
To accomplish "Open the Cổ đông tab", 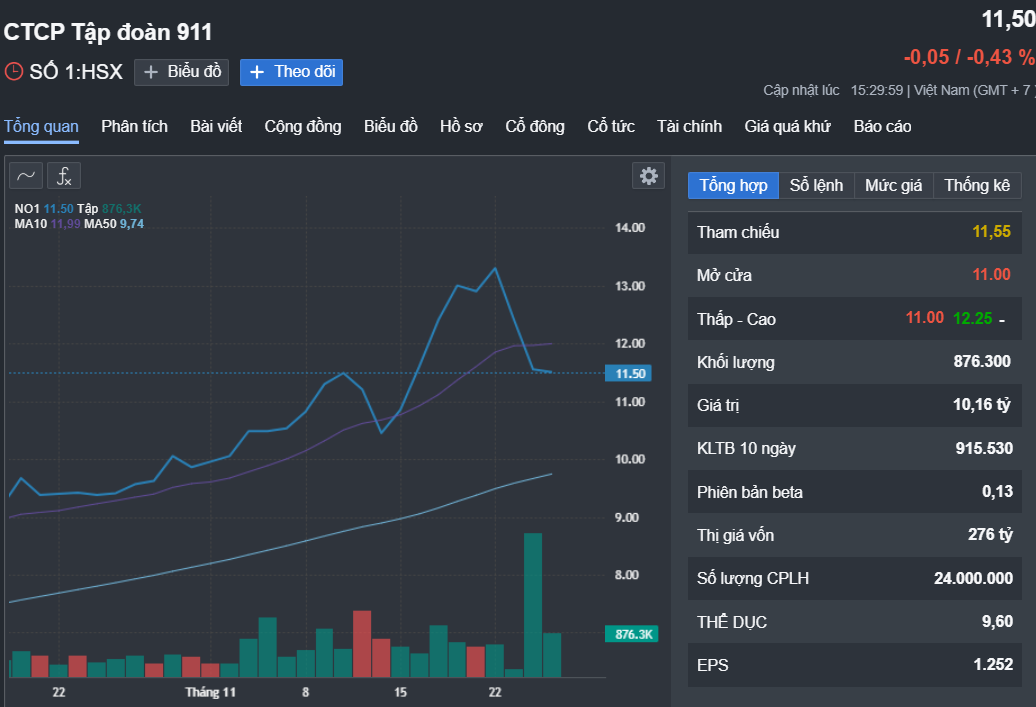I will [x=535, y=126].
